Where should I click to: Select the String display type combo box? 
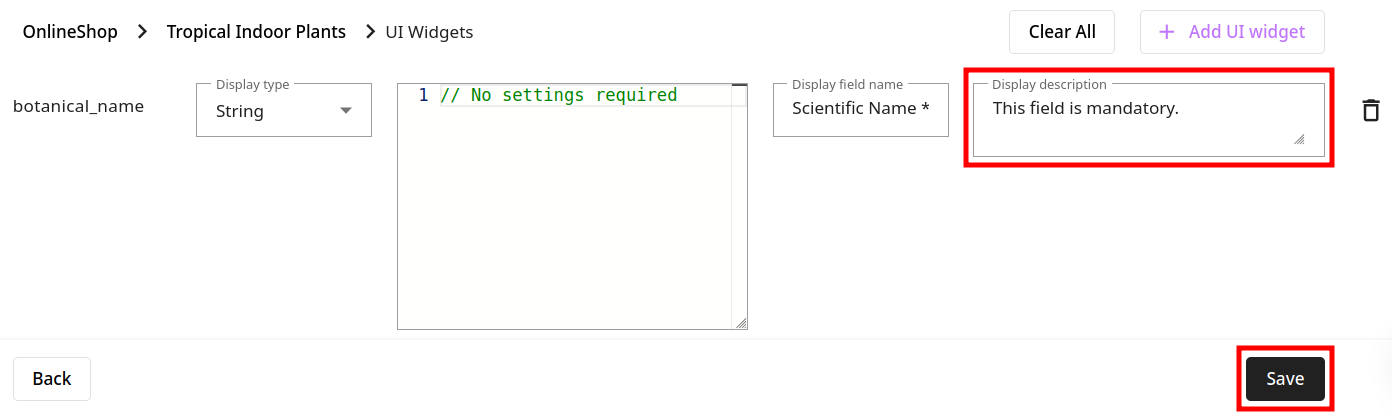click(x=284, y=110)
